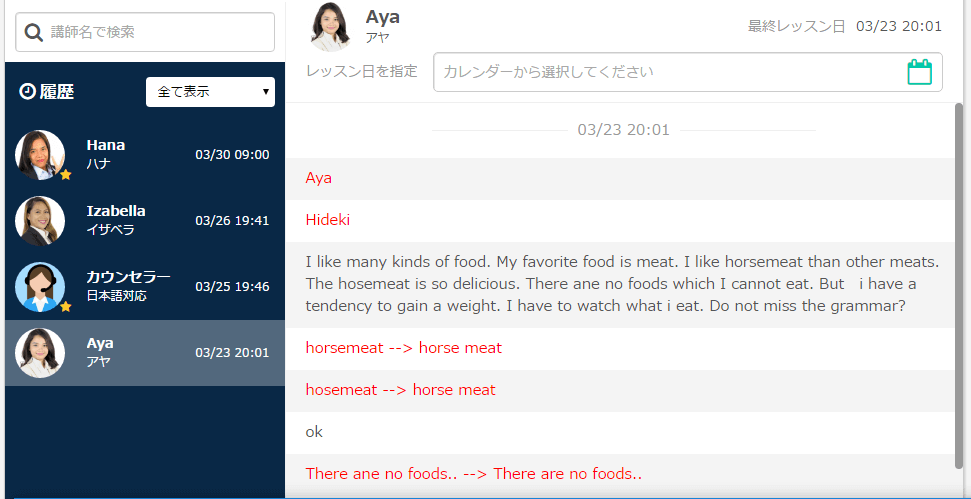The width and height of the screenshot is (971, 499).
Task: Focus the teacher name search field
Action: (x=145, y=32)
